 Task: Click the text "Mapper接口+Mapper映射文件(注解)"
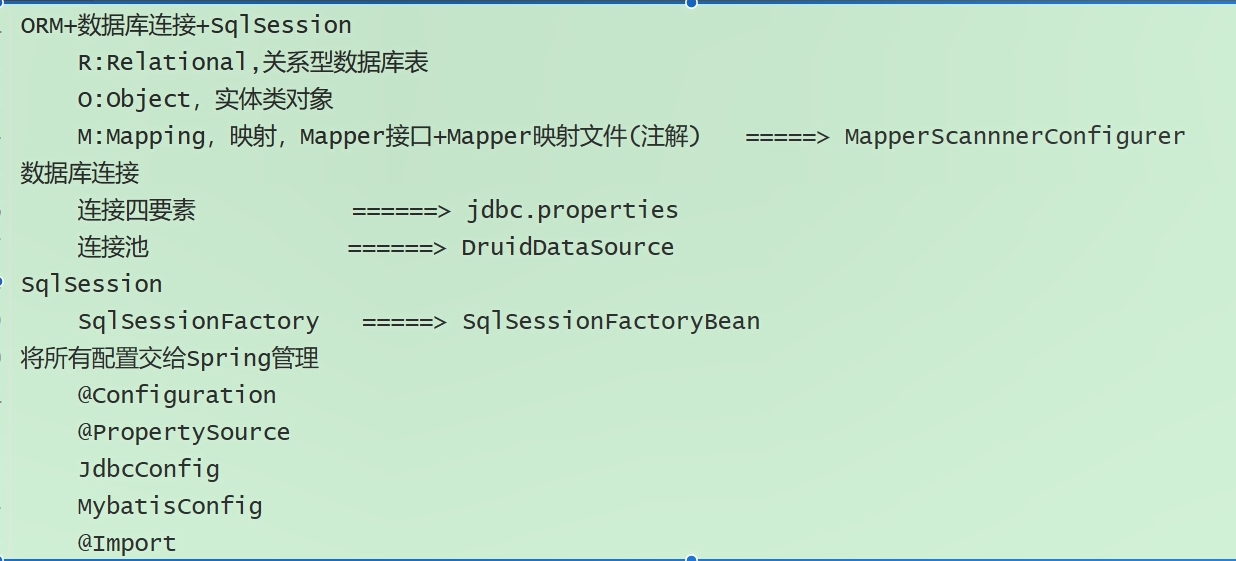point(500,136)
